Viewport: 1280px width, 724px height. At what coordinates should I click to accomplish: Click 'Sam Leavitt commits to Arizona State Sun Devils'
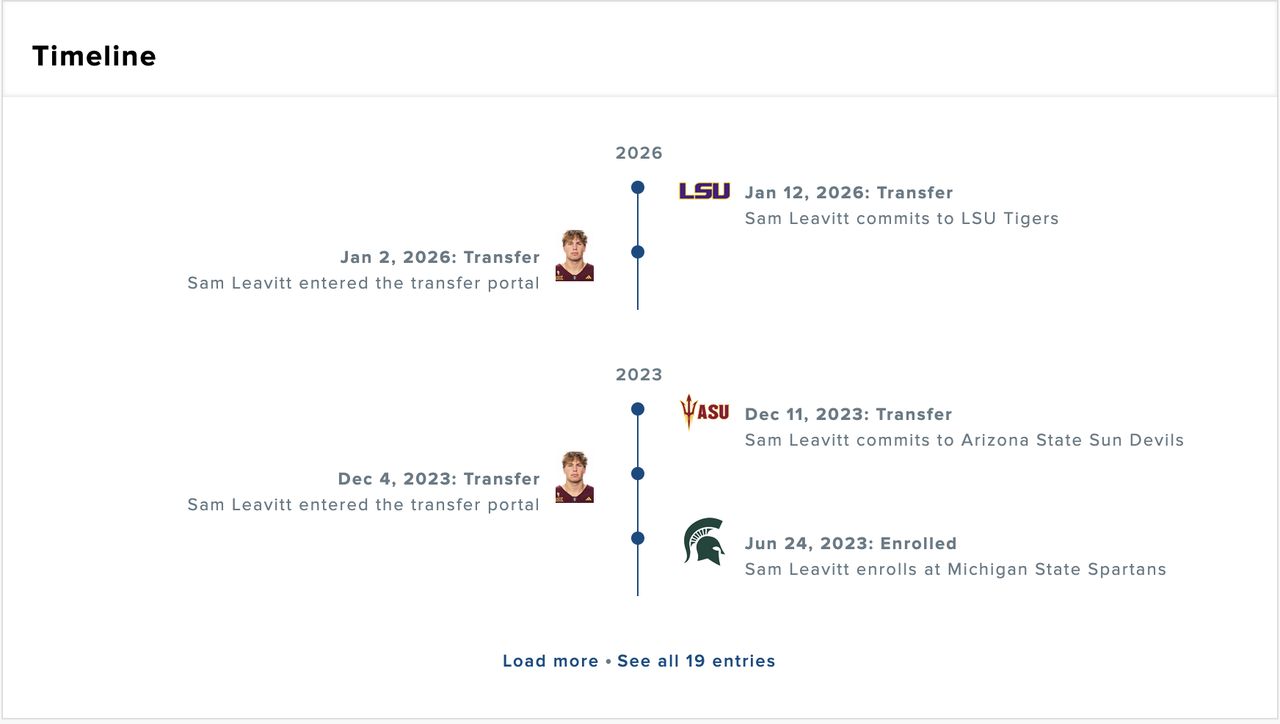pos(964,440)
